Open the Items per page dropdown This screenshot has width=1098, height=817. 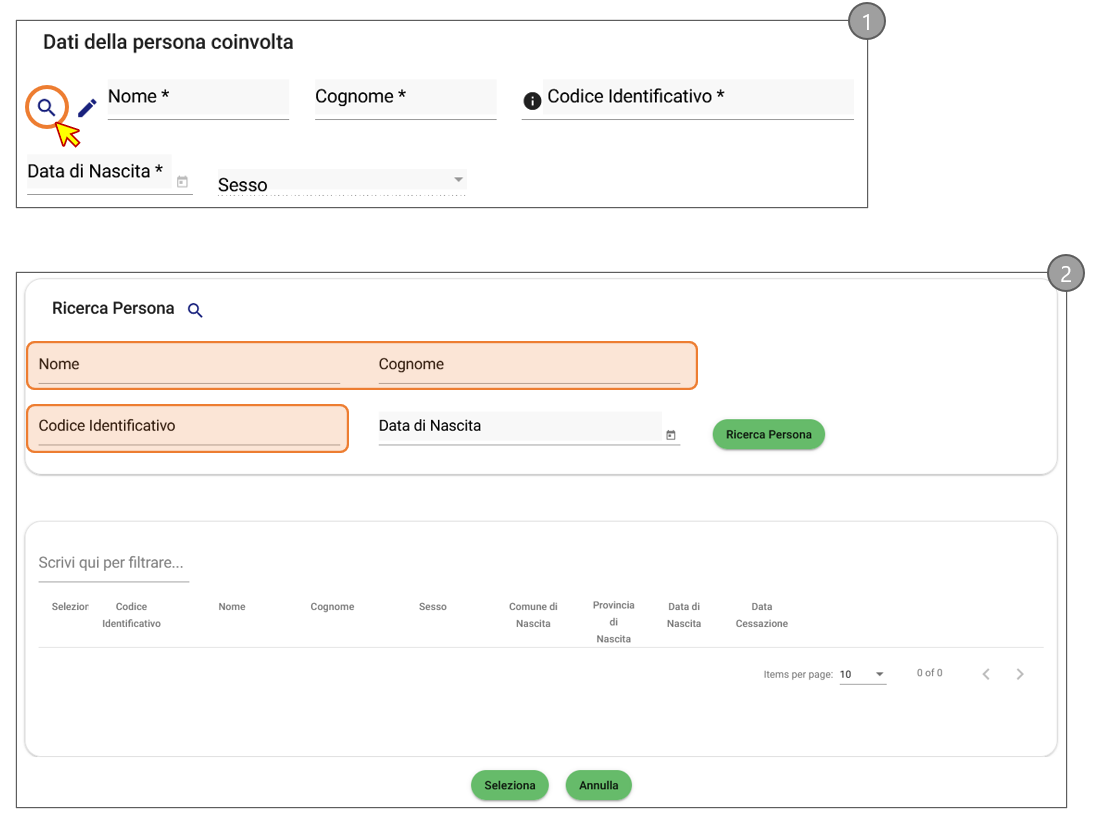click(x=862, y=675)
